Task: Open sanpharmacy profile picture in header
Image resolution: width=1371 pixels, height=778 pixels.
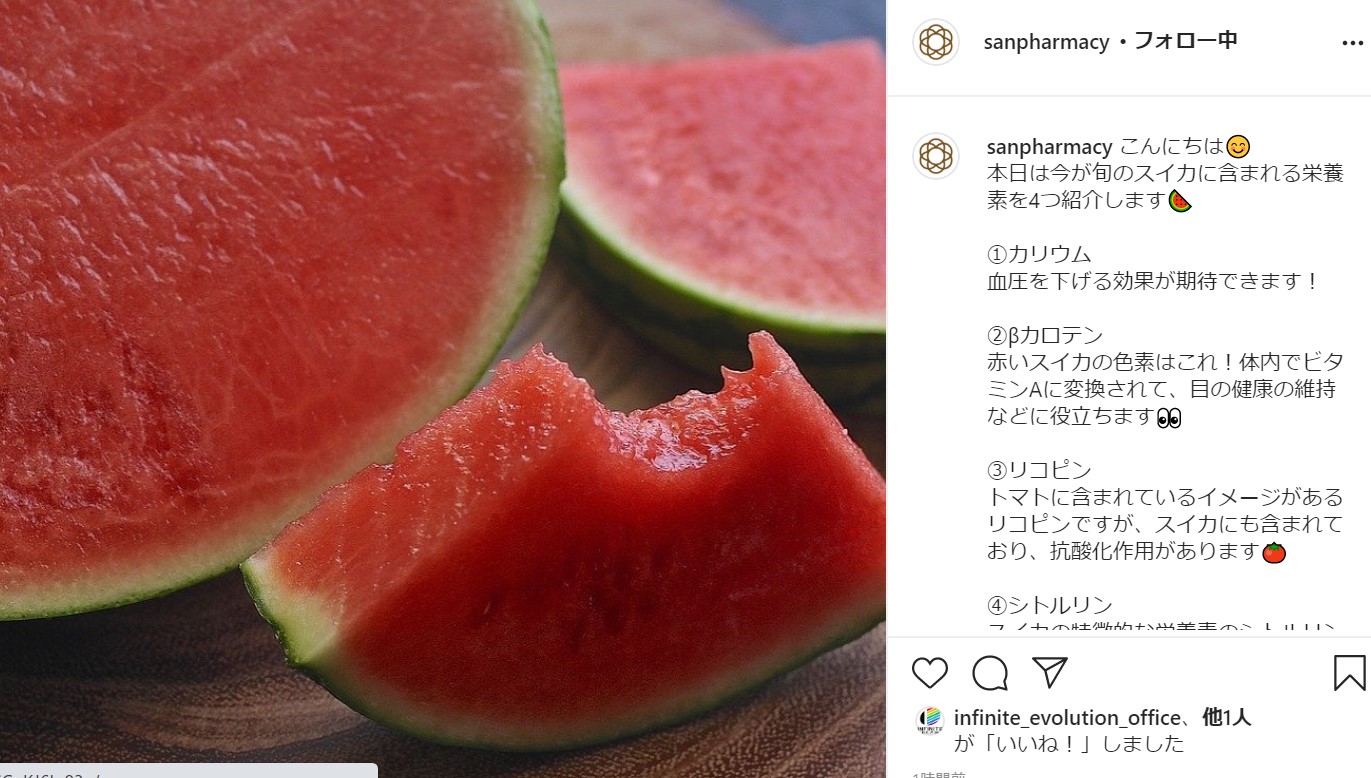Action: (936, 42)
